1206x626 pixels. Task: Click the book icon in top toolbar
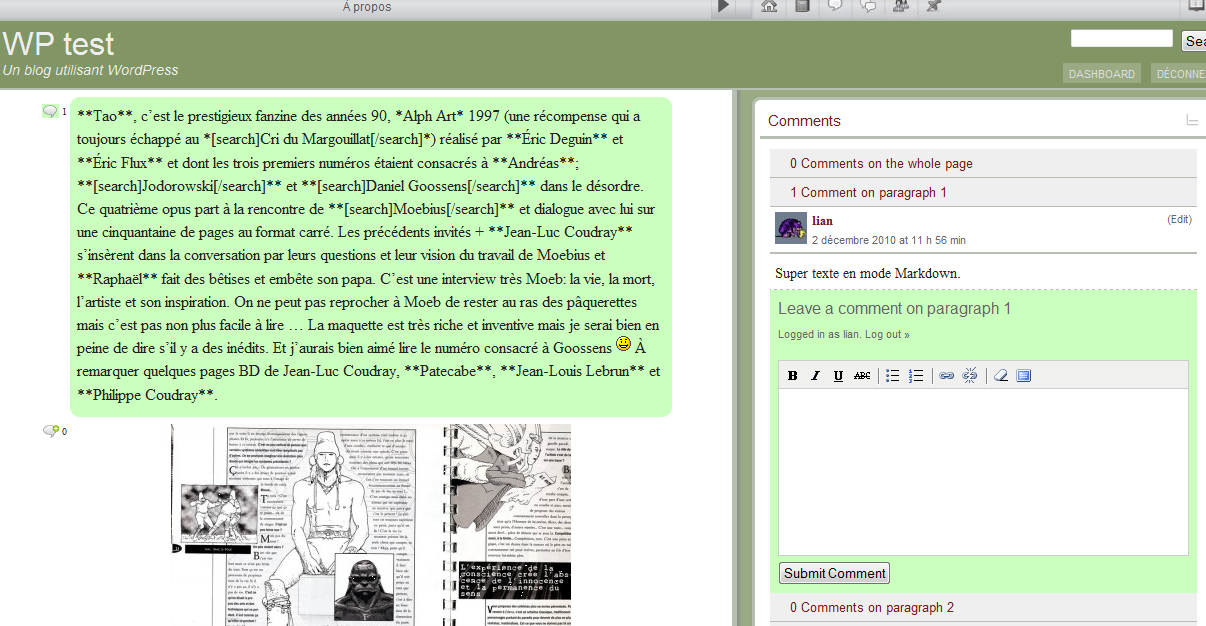pyautogui.click(x=802, y=7)
